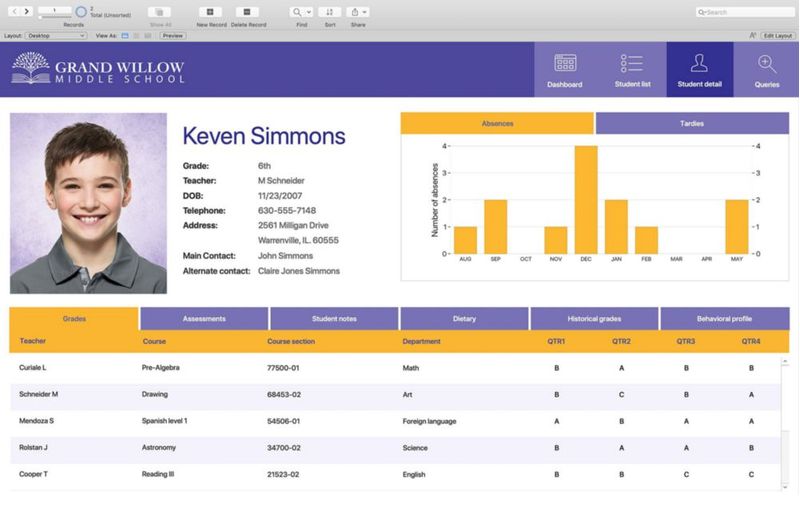Open the Historical grades tab
800x510 pixels.
point(594,319)
